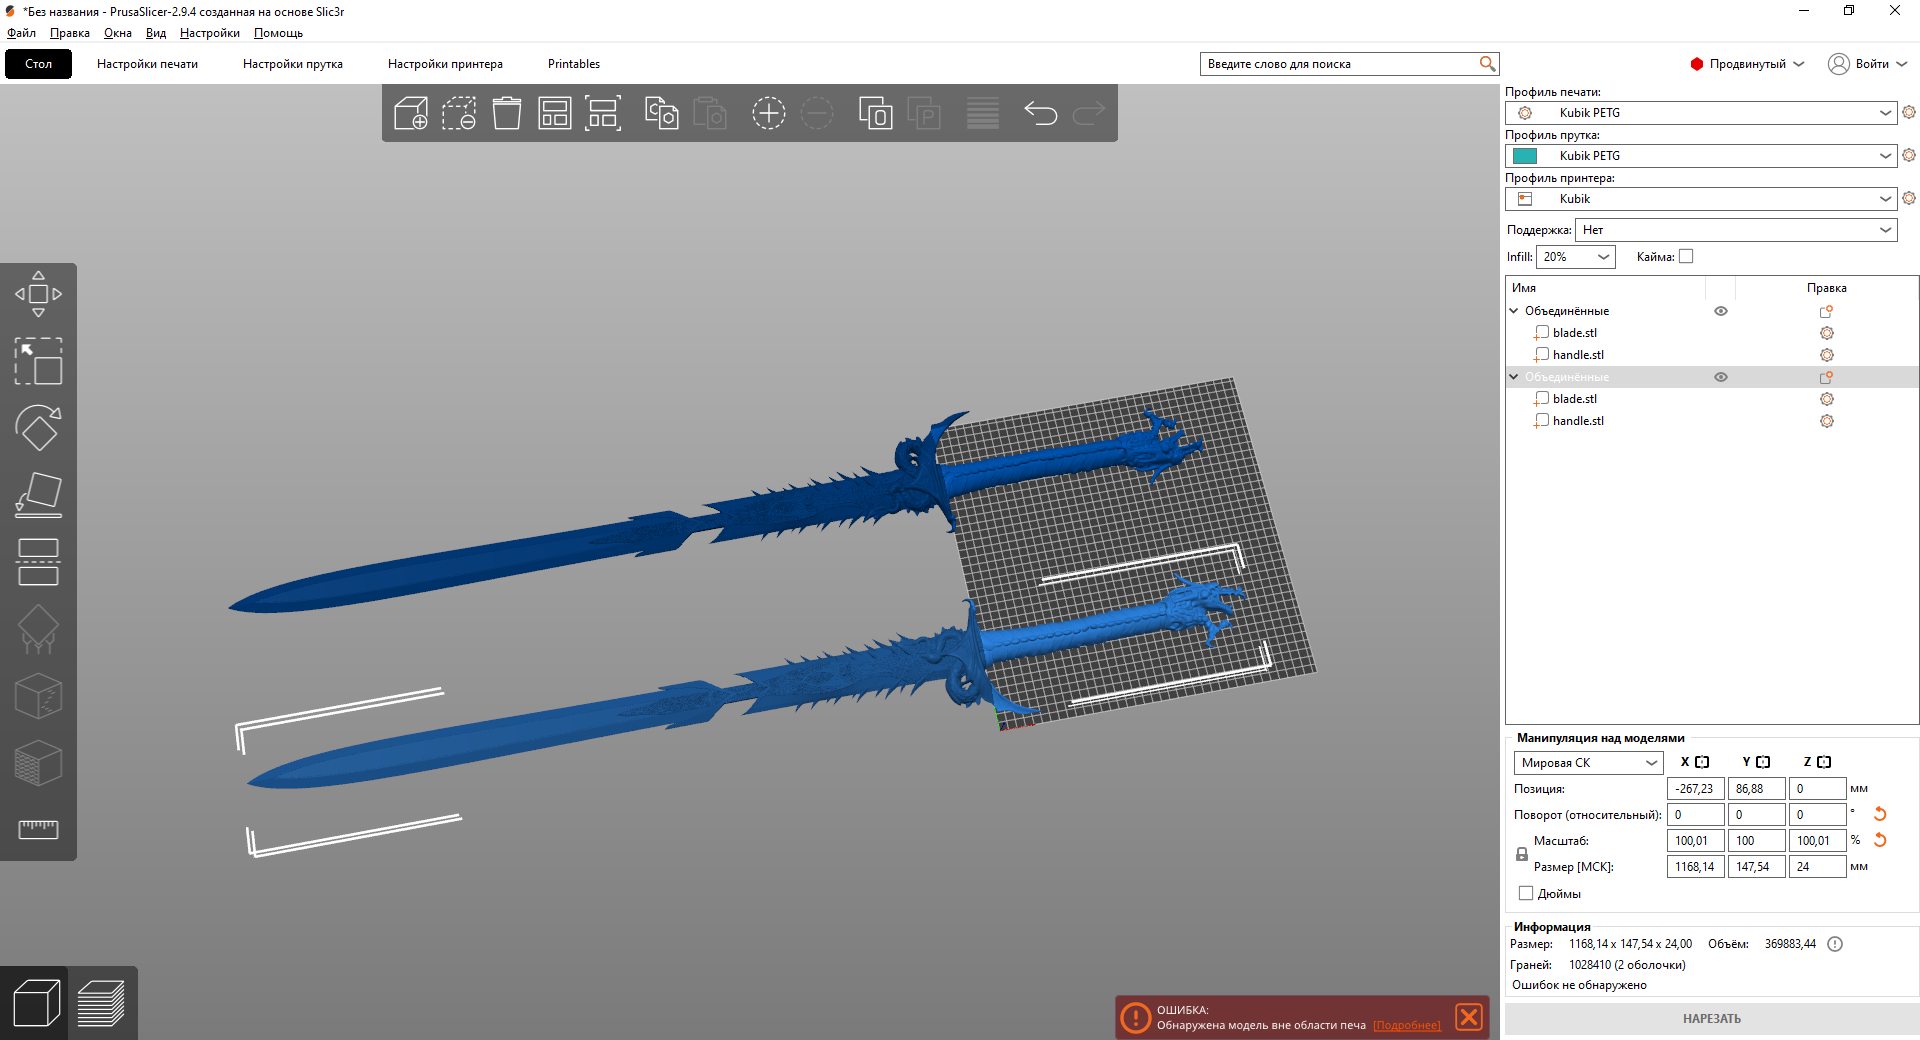Click the volume info icon
1920x1040 pixels.
pos(1835,944)
